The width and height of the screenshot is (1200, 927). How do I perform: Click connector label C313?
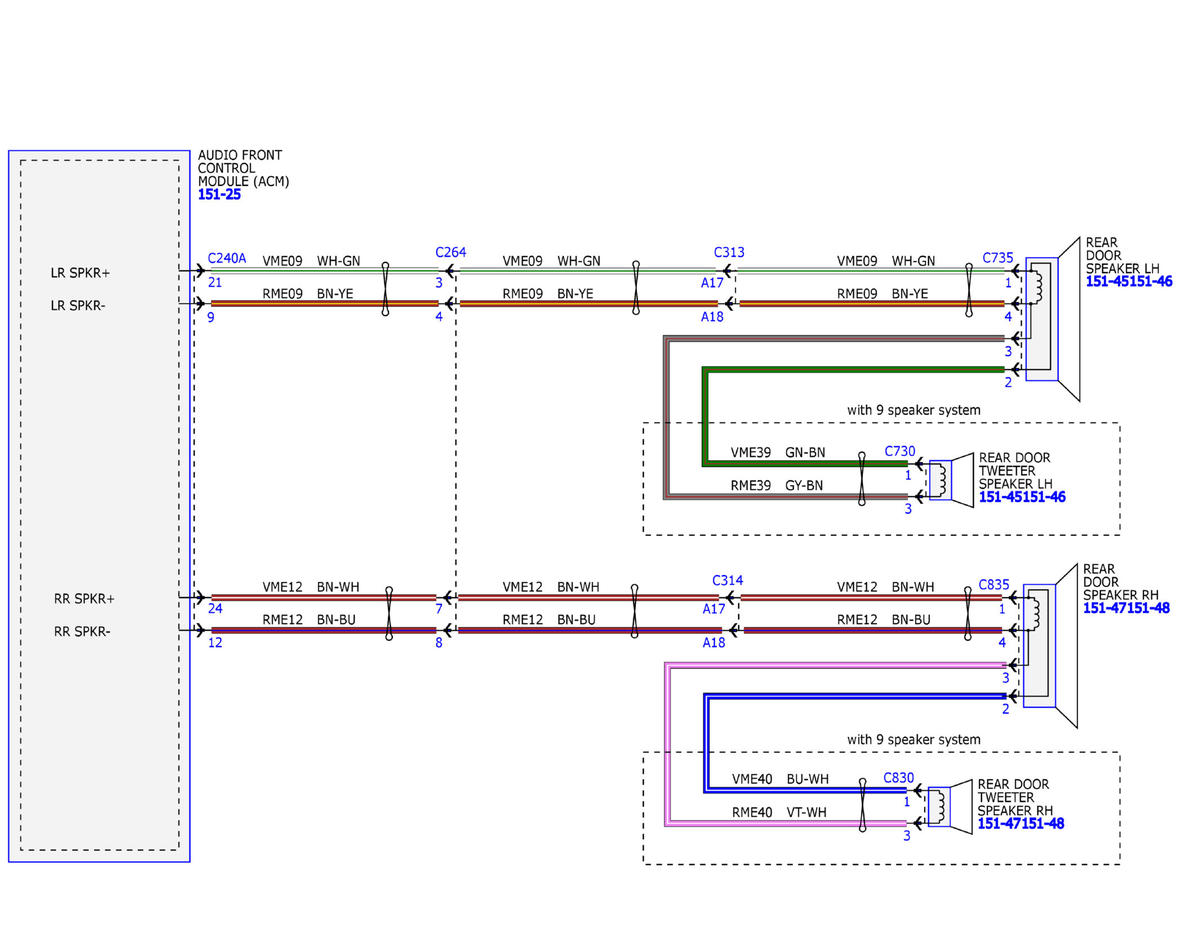pyautogui.click(x=729, y=253)
